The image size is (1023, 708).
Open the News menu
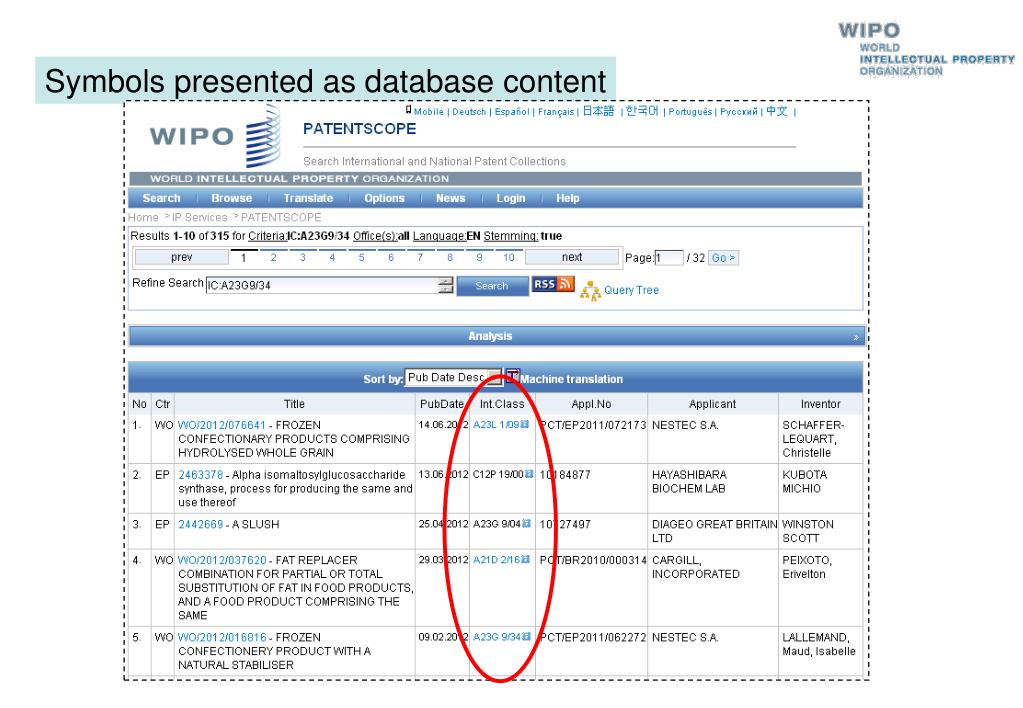[x=451, y=198]
